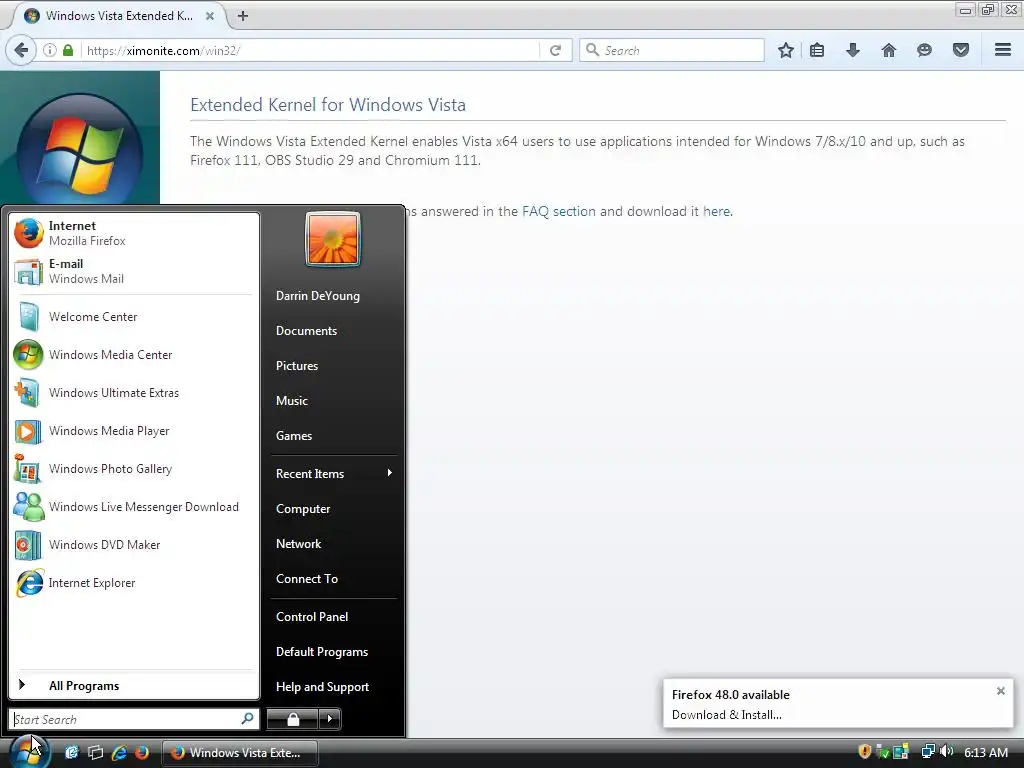Click the magnifier icon in Start Search
Image resolution: width=1024 pixels, height=768 pixels.
[x=248, y=719]
